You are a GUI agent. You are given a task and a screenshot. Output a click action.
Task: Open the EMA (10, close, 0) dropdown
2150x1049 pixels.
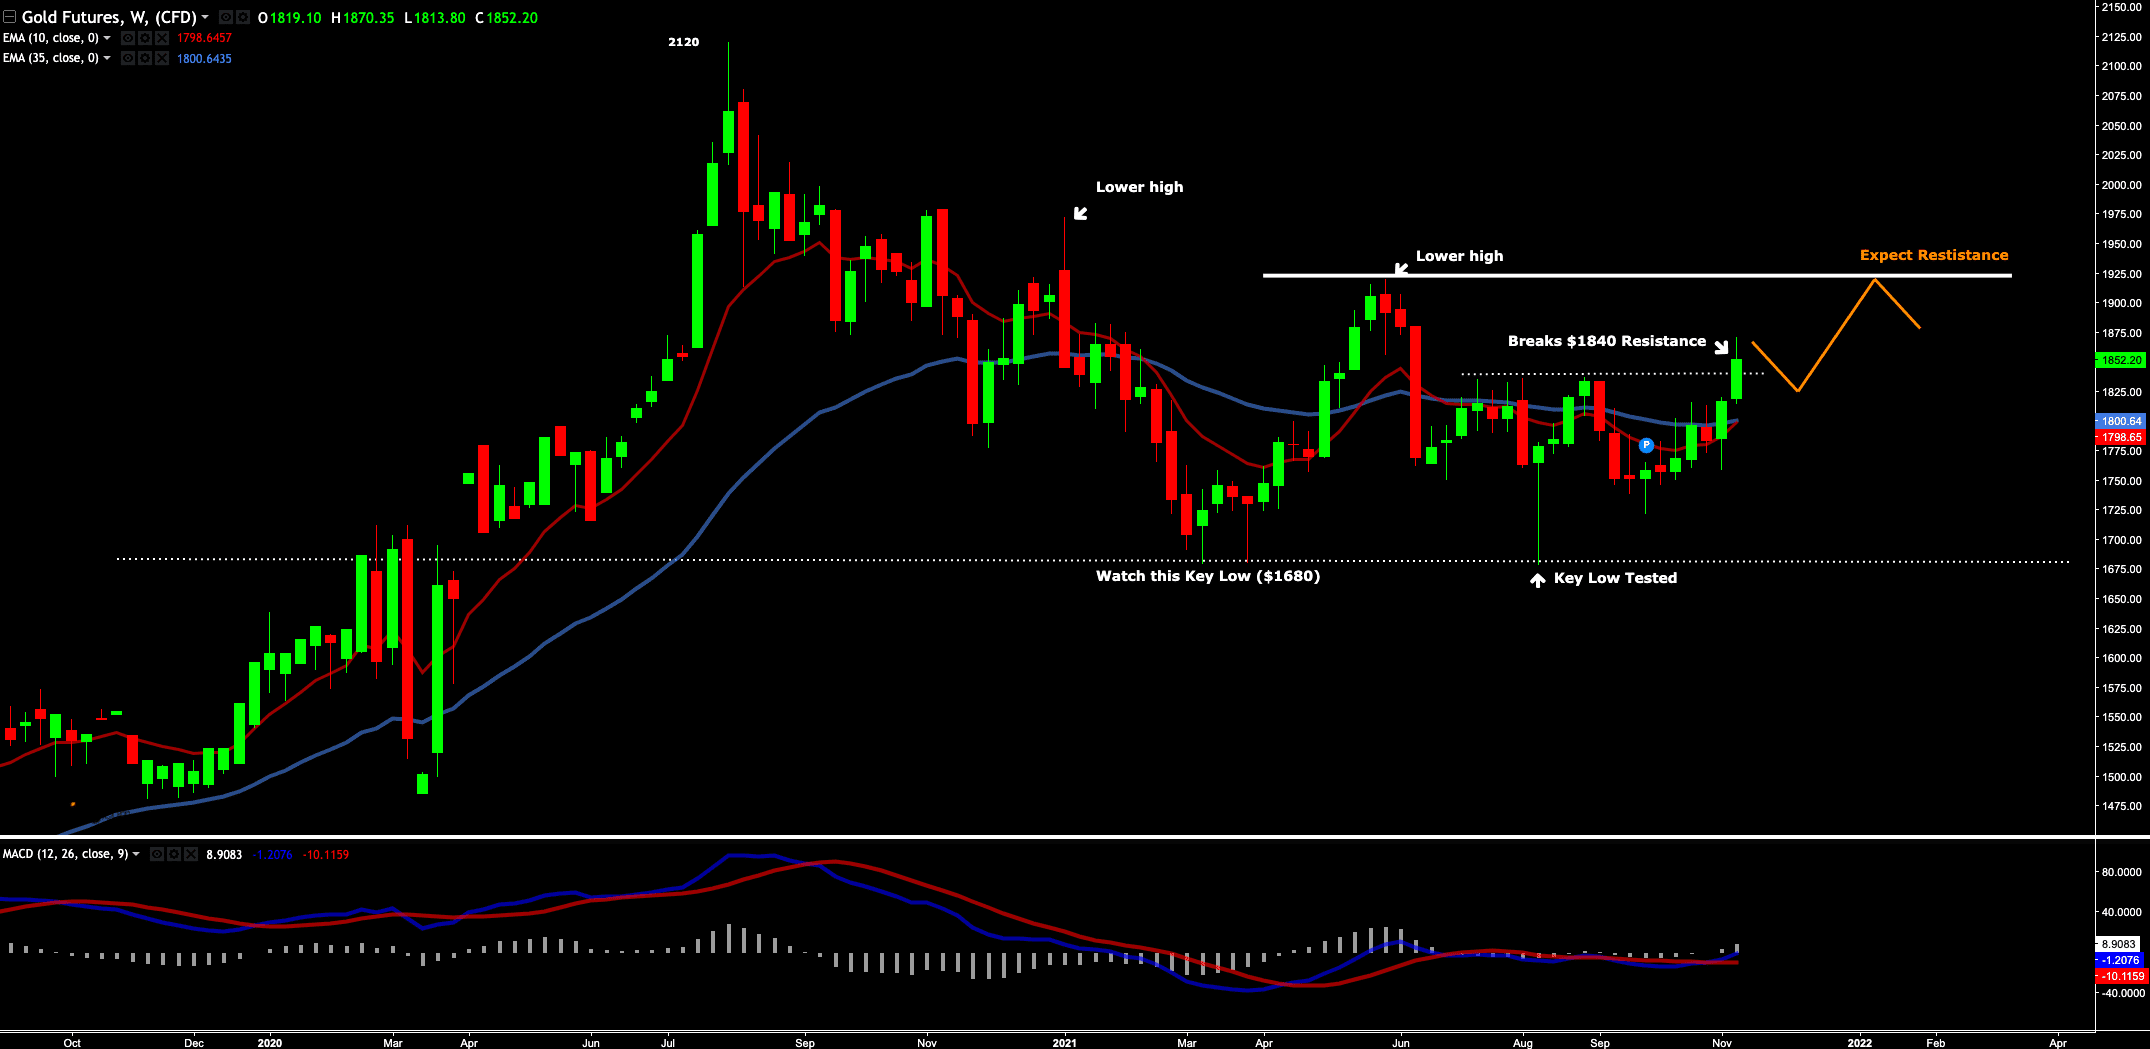(107, 38)
